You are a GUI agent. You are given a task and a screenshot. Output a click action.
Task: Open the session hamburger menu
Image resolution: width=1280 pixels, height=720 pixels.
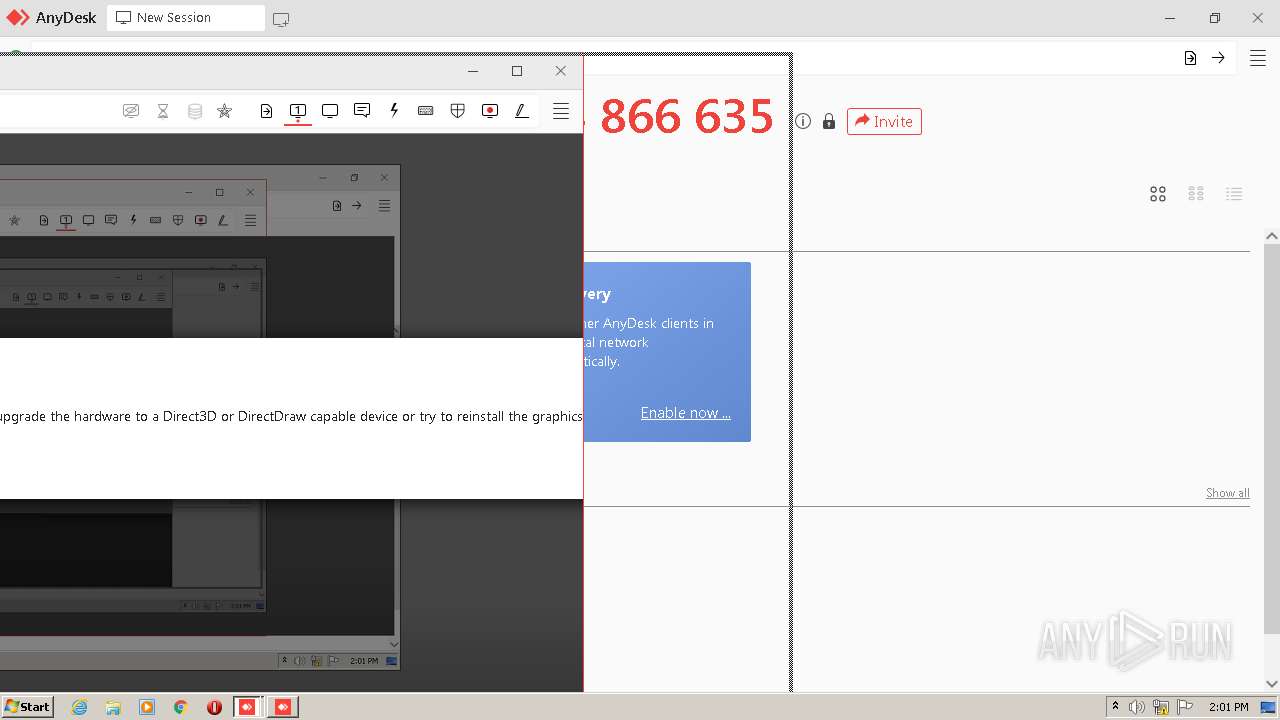point(561,111)
